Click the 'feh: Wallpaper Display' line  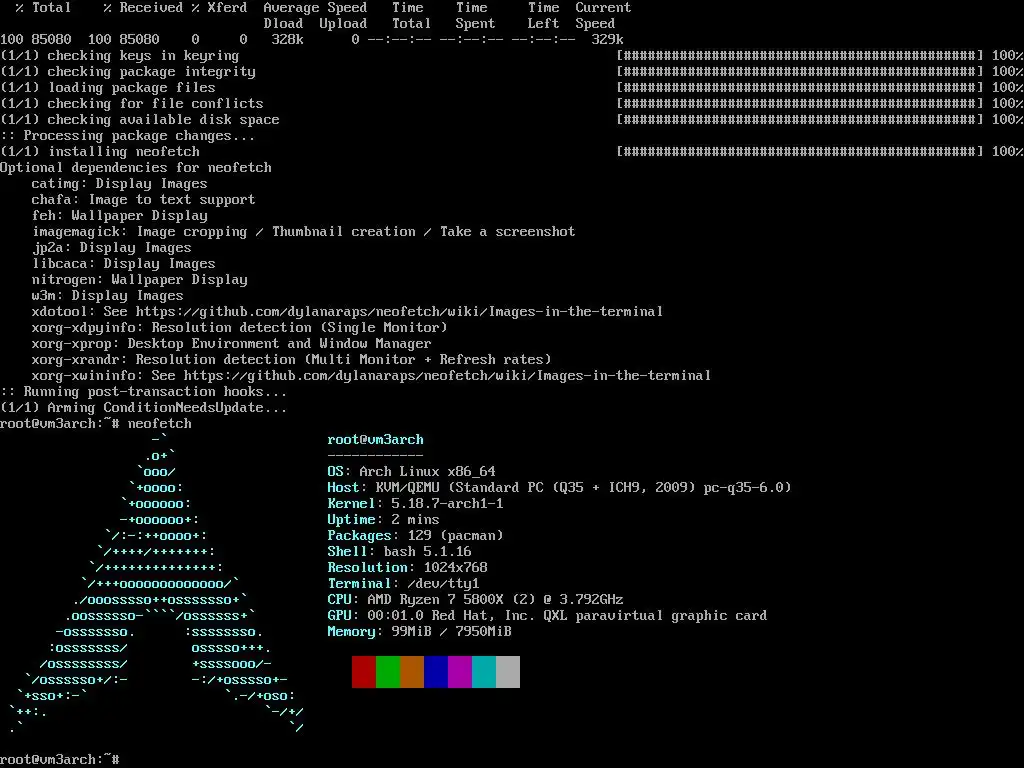(x=120, y=216)
